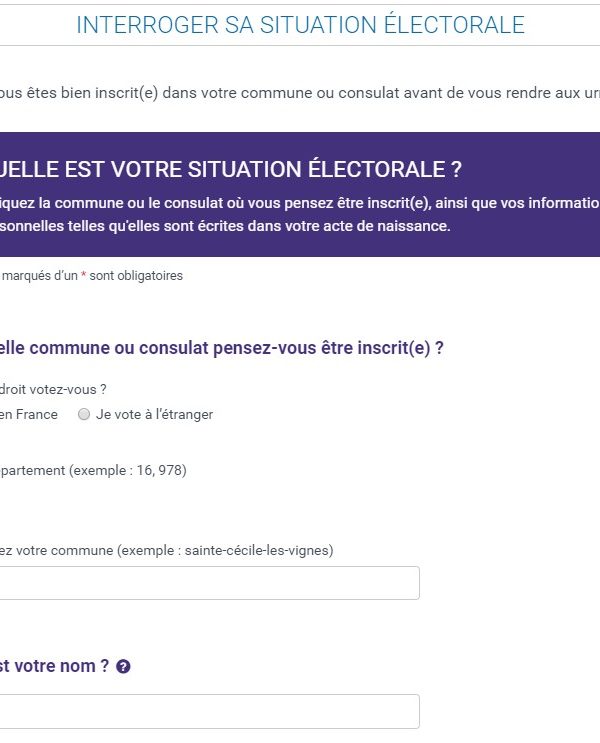Focus the commune name input field
The height and width of the screenshot is (743, 600).
(209, 583)
